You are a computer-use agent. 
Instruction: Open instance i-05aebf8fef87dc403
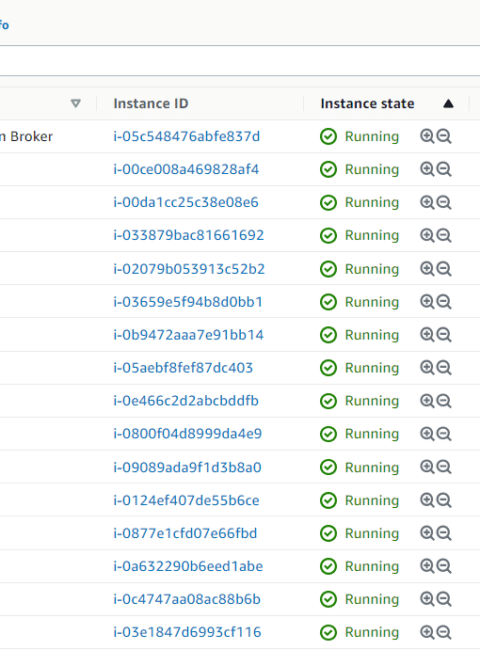183,367
